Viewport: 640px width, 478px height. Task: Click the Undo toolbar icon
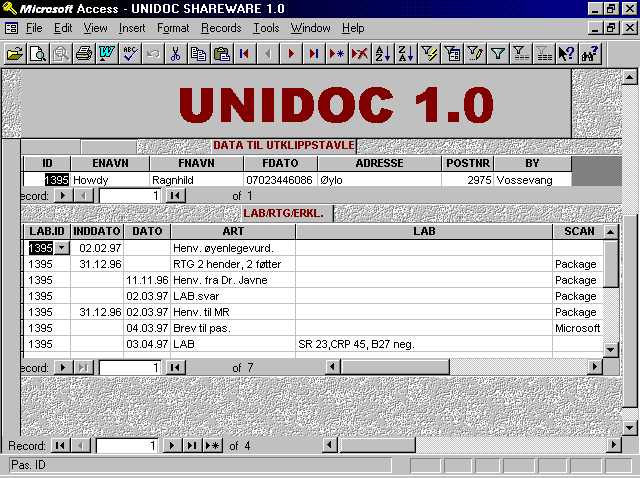tap(153, 54)
